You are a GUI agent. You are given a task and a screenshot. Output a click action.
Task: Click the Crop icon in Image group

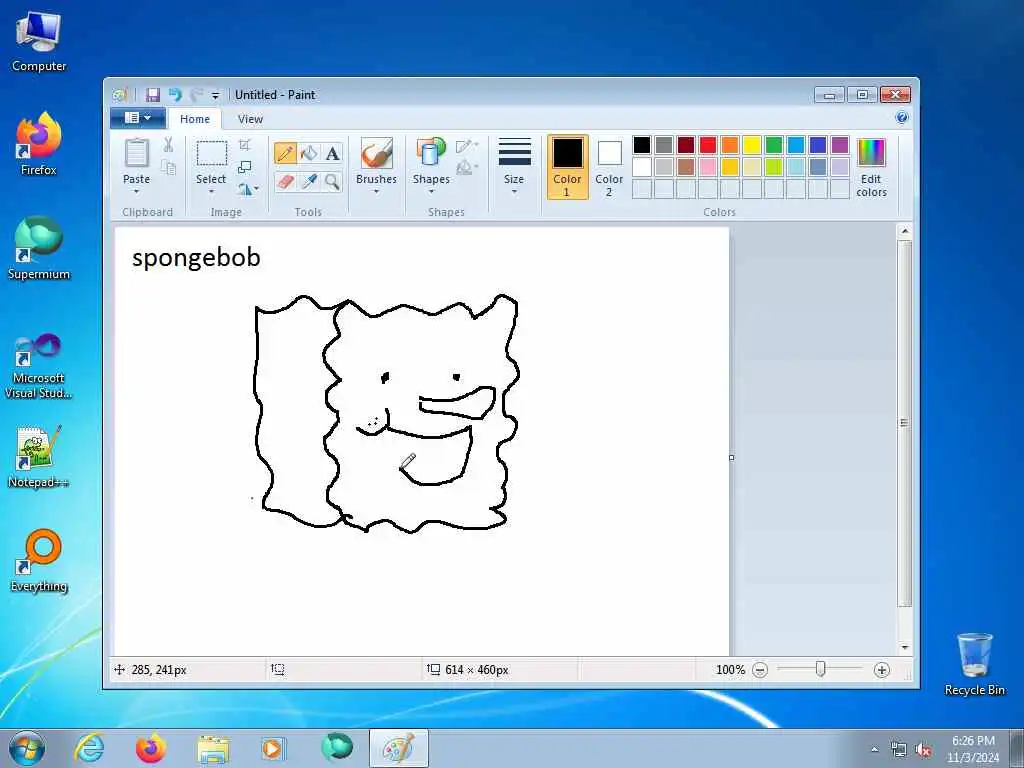click(245, 144)
